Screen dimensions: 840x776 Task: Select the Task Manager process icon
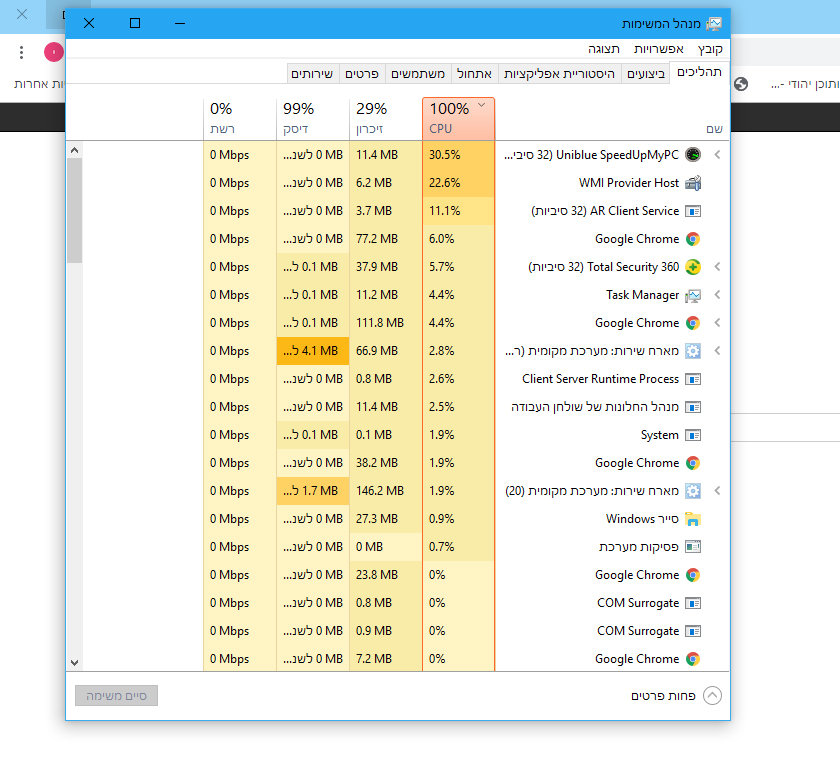coord(693,295)
